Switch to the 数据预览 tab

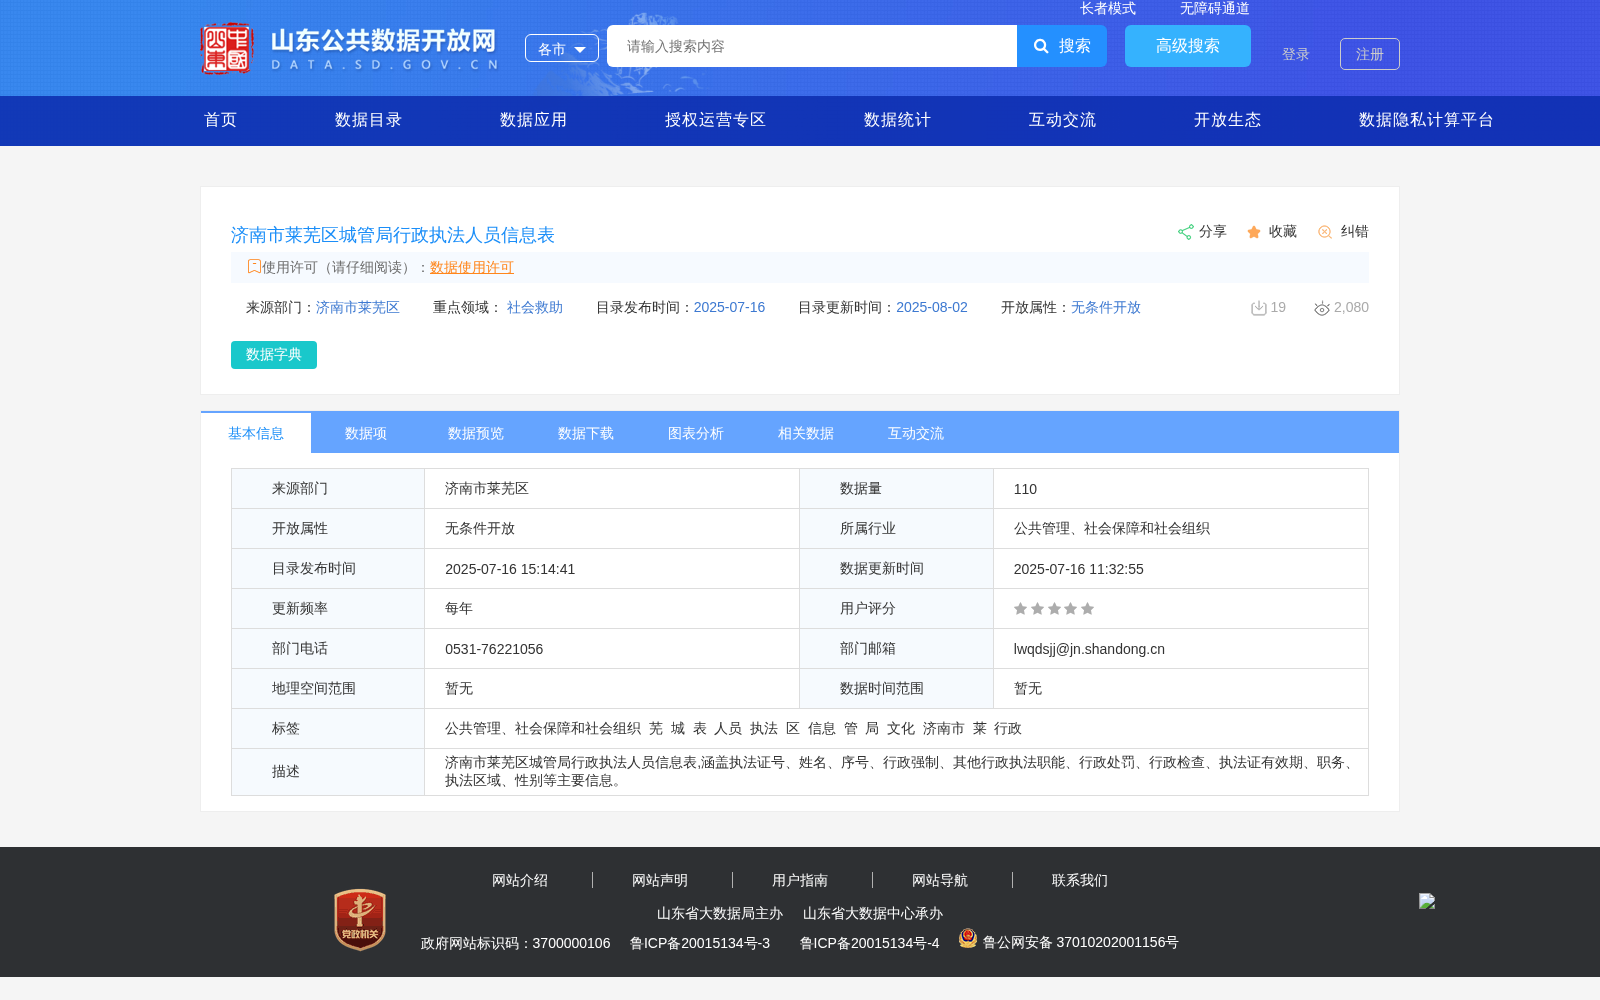click(x=476, y=433)
